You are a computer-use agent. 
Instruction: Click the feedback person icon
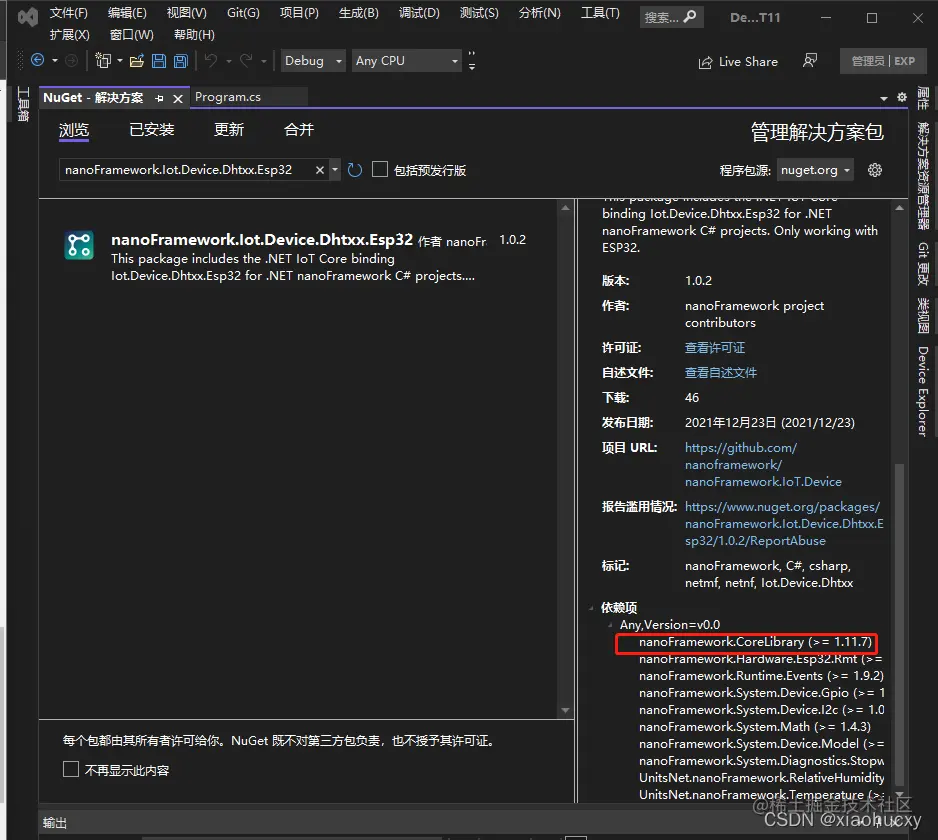tap(810, 60)
